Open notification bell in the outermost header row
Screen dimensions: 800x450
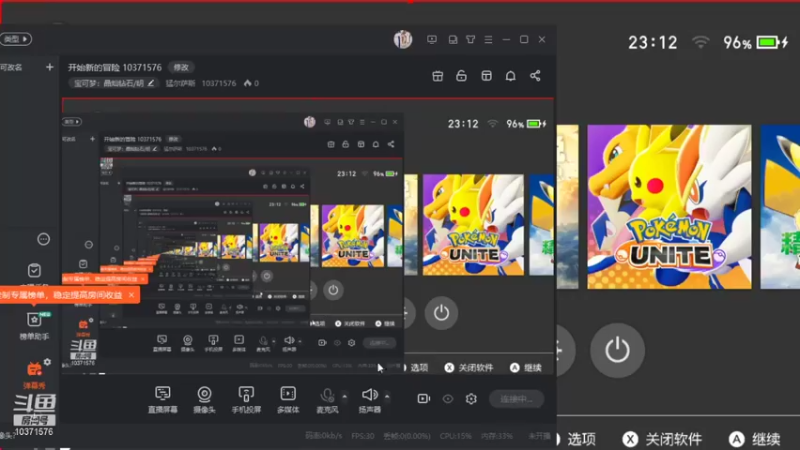510,76
